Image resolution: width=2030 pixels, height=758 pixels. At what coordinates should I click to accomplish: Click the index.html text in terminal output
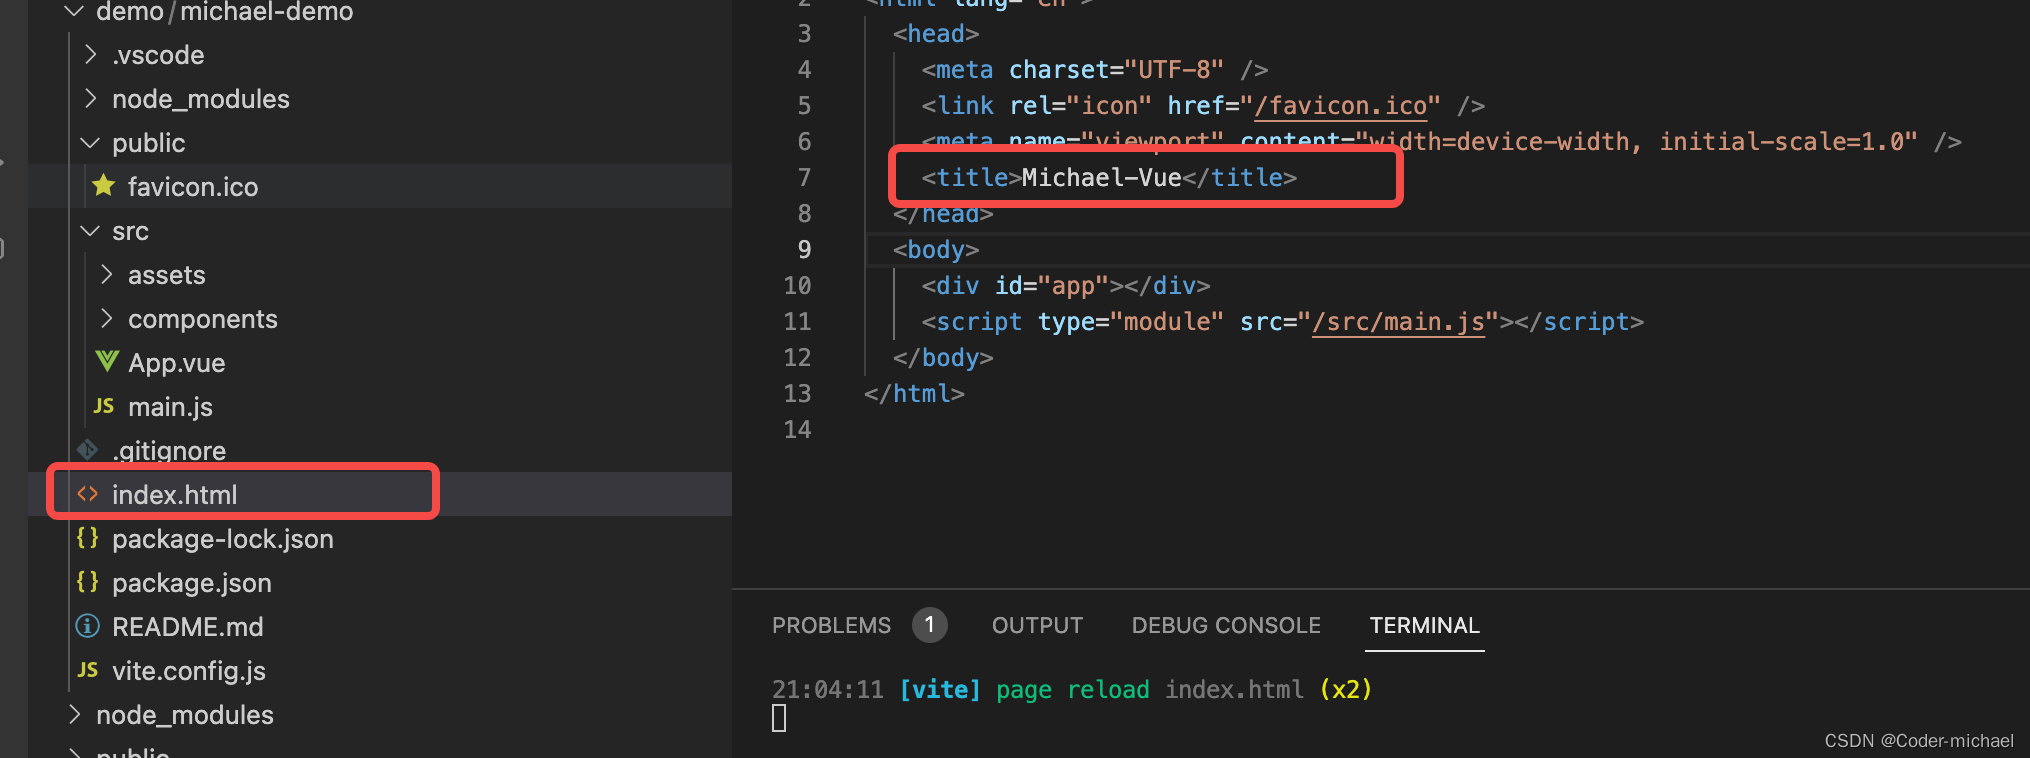(x=1234, y=689)
